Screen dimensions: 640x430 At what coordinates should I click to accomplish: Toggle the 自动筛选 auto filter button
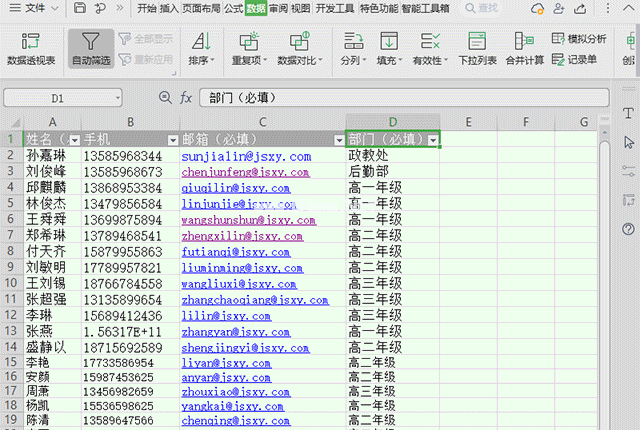point(91,49)
